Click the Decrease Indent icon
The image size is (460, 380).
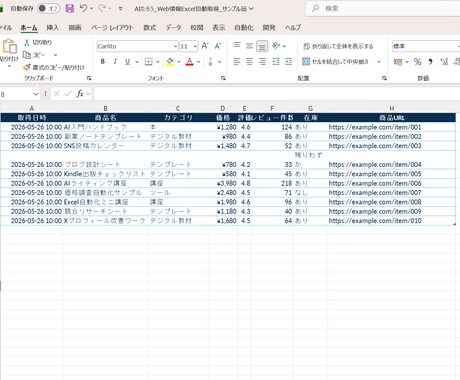click(276, 62)
